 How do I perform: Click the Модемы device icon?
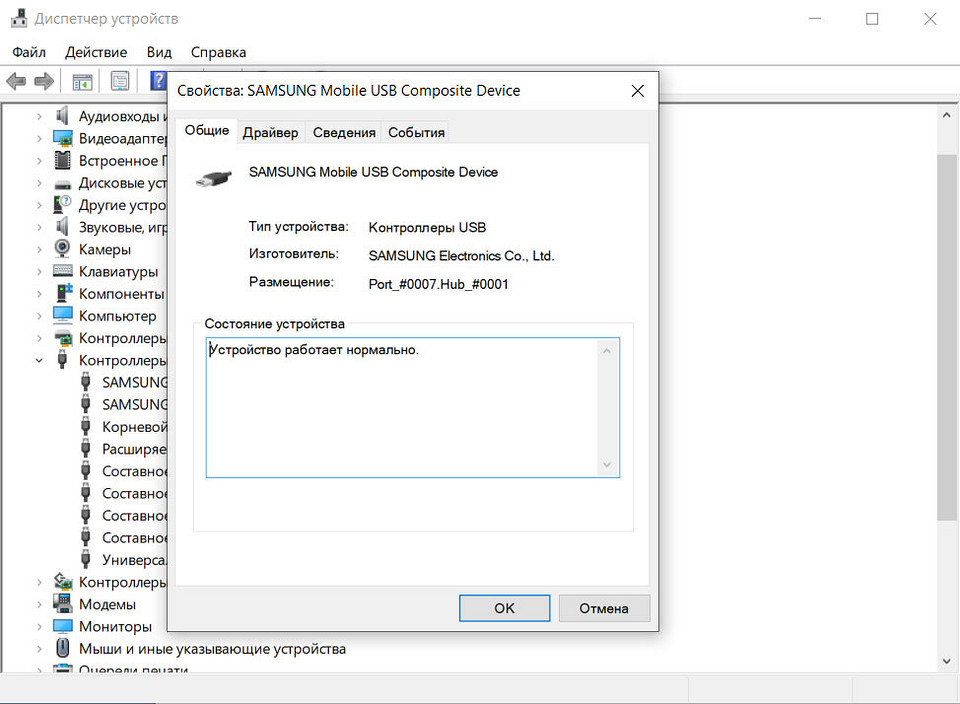pos(63,604)
